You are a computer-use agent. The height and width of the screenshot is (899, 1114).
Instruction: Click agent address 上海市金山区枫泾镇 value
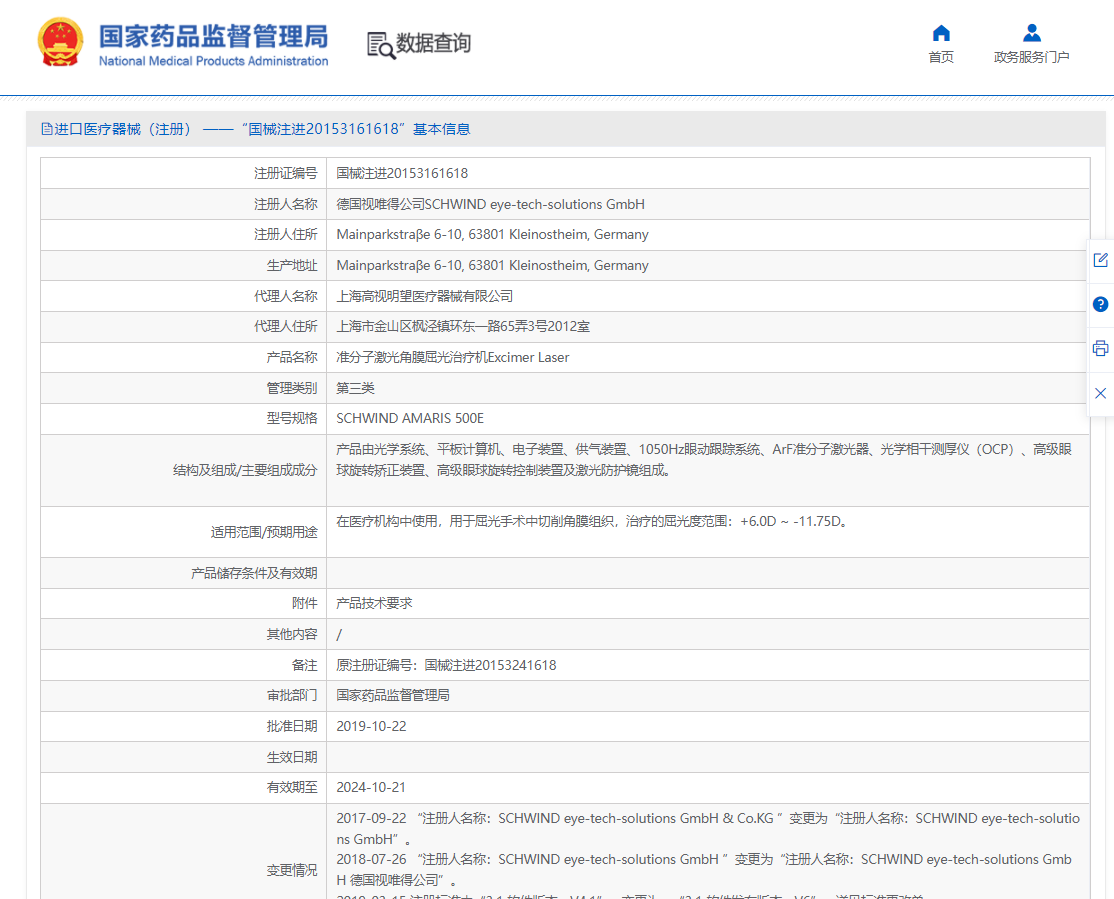click(x=463, y=326)
